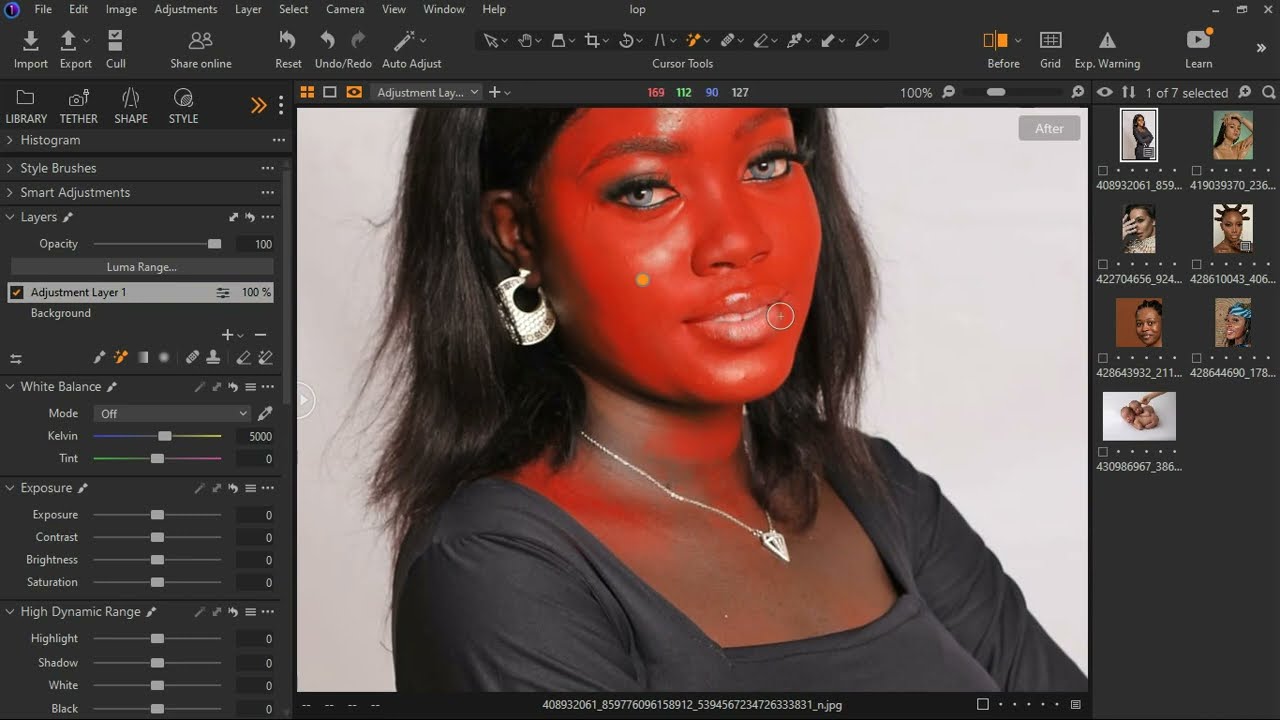Image resolution: width=1280 pixels, height=720 pixels.
Task: Switch to the LIBRARY tool tab
Action: coord(26,106)
